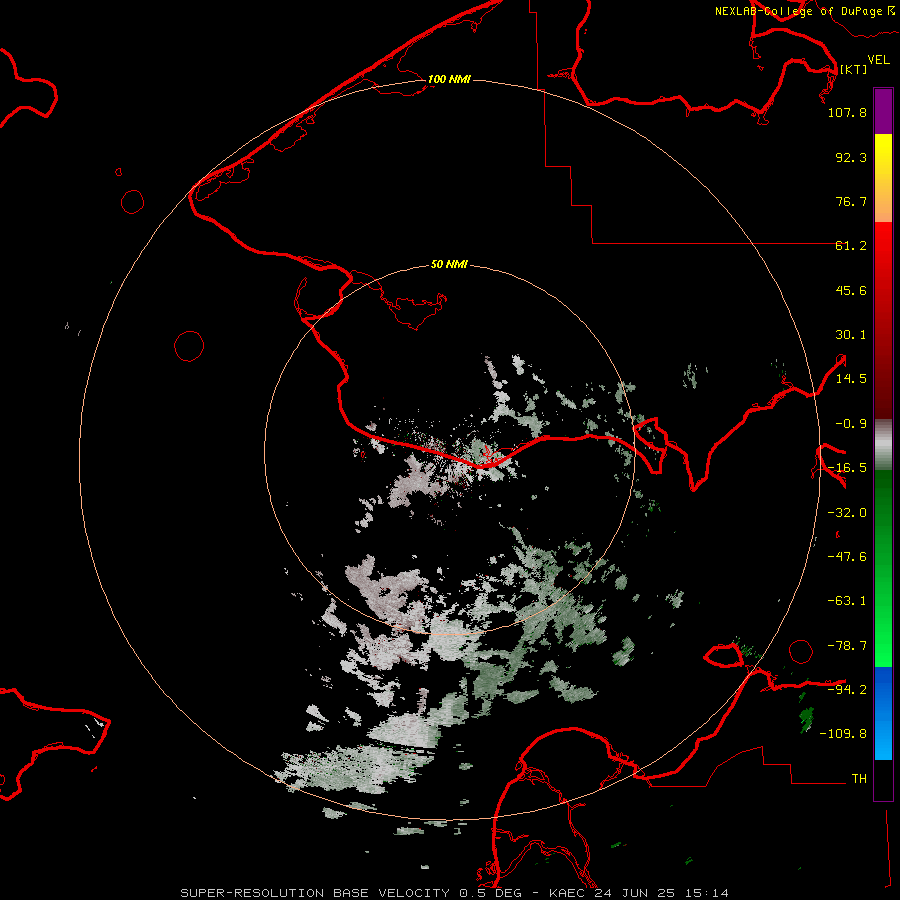
Task: Click the TH legend label
Action: (859, 779)
